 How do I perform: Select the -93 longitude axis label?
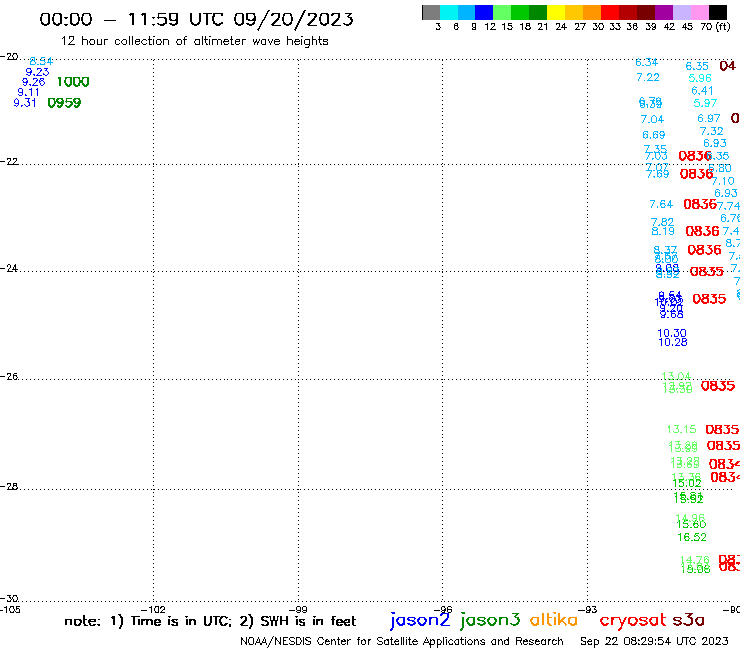coord(588,610)
